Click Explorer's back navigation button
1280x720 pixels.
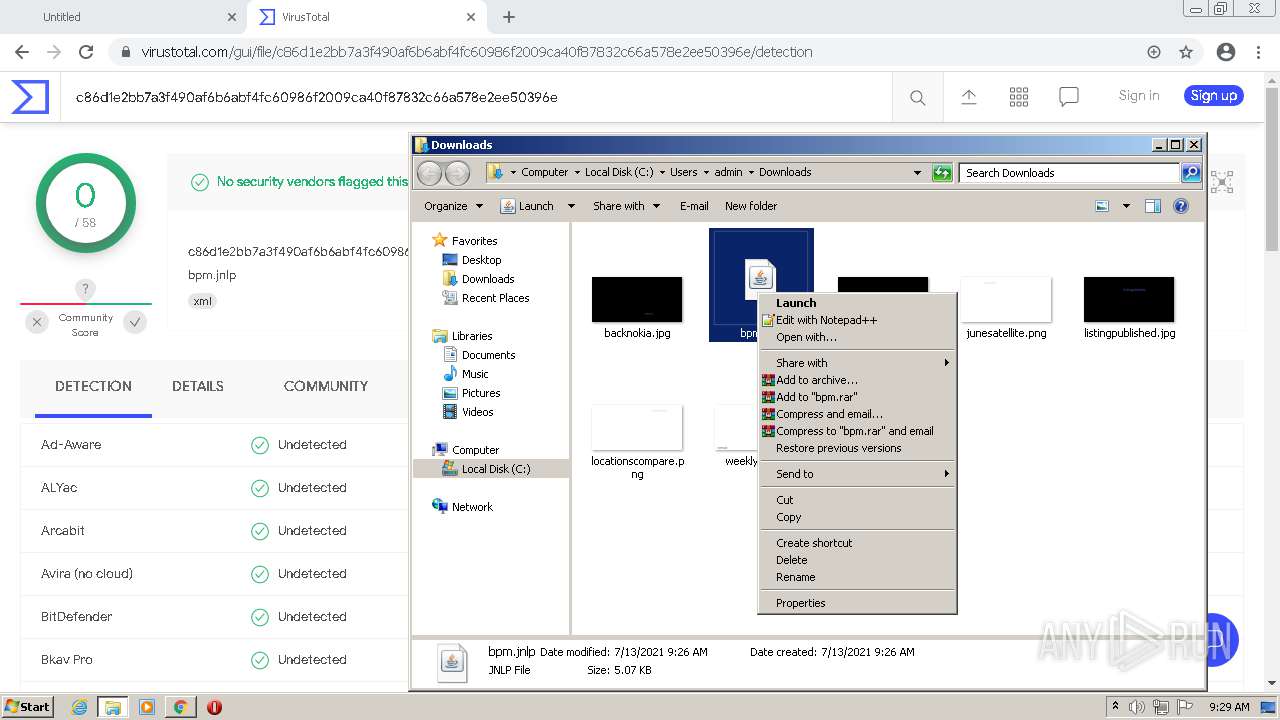click(429, 173)
